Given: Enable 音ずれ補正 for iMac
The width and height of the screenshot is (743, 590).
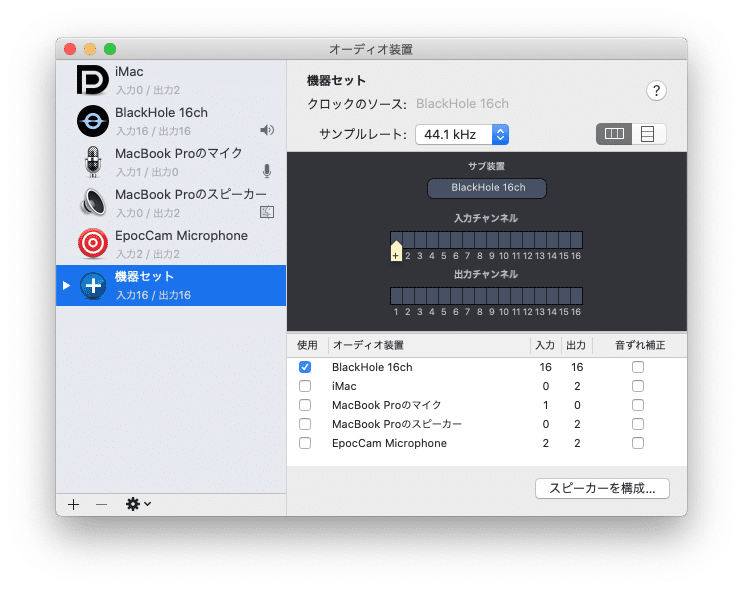Looking at the screenshot, I should [x=638, y=386].
